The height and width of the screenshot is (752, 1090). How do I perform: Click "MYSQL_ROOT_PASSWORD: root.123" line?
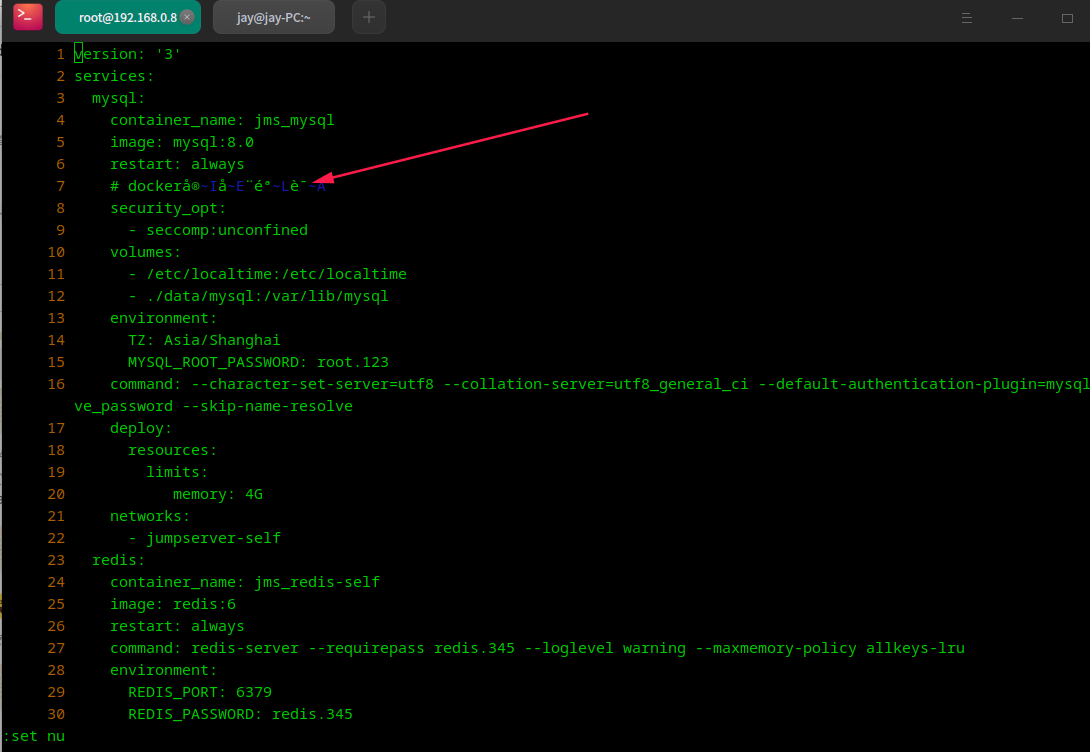[258, 362]
